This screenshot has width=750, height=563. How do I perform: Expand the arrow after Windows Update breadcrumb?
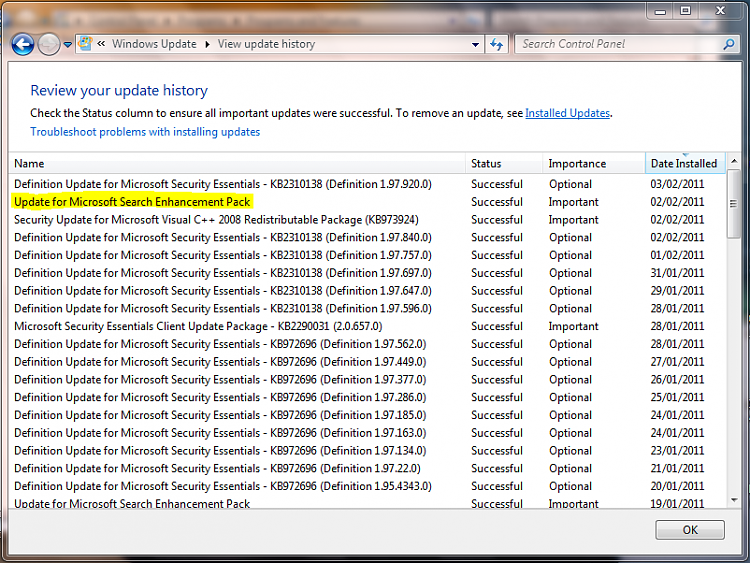207,44
